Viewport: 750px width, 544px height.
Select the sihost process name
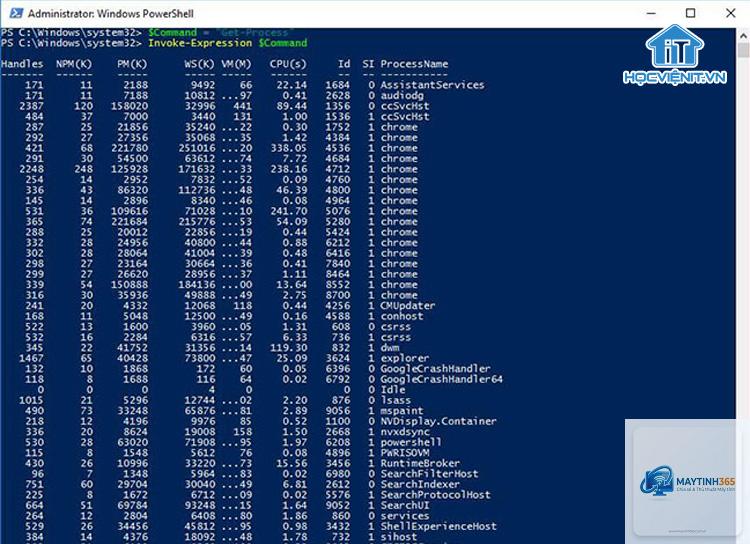[x=399, y=537]
